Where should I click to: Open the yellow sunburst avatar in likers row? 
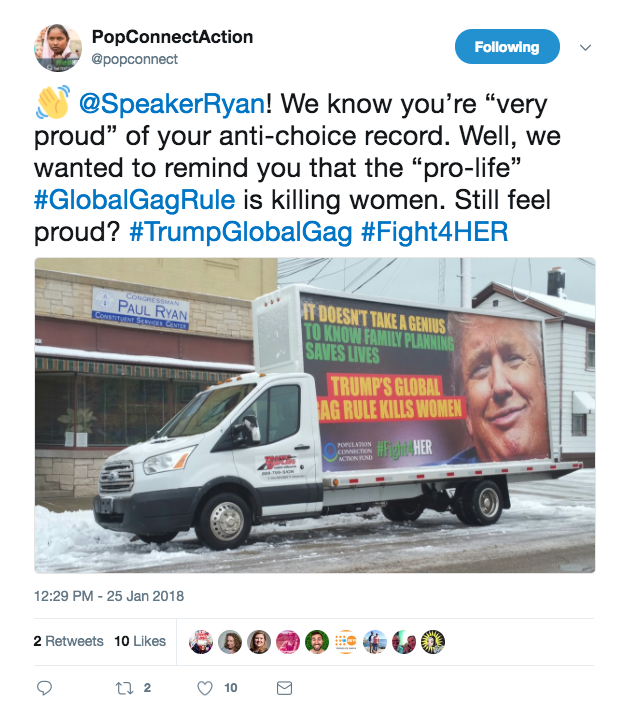click(x=433, y=642)
